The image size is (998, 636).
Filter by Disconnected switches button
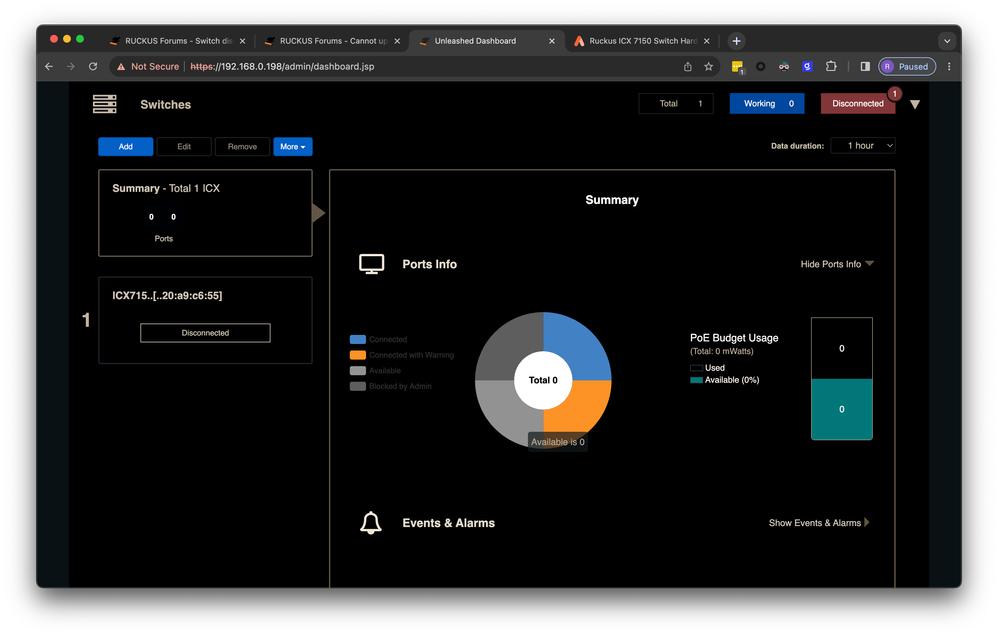(857, 104)
